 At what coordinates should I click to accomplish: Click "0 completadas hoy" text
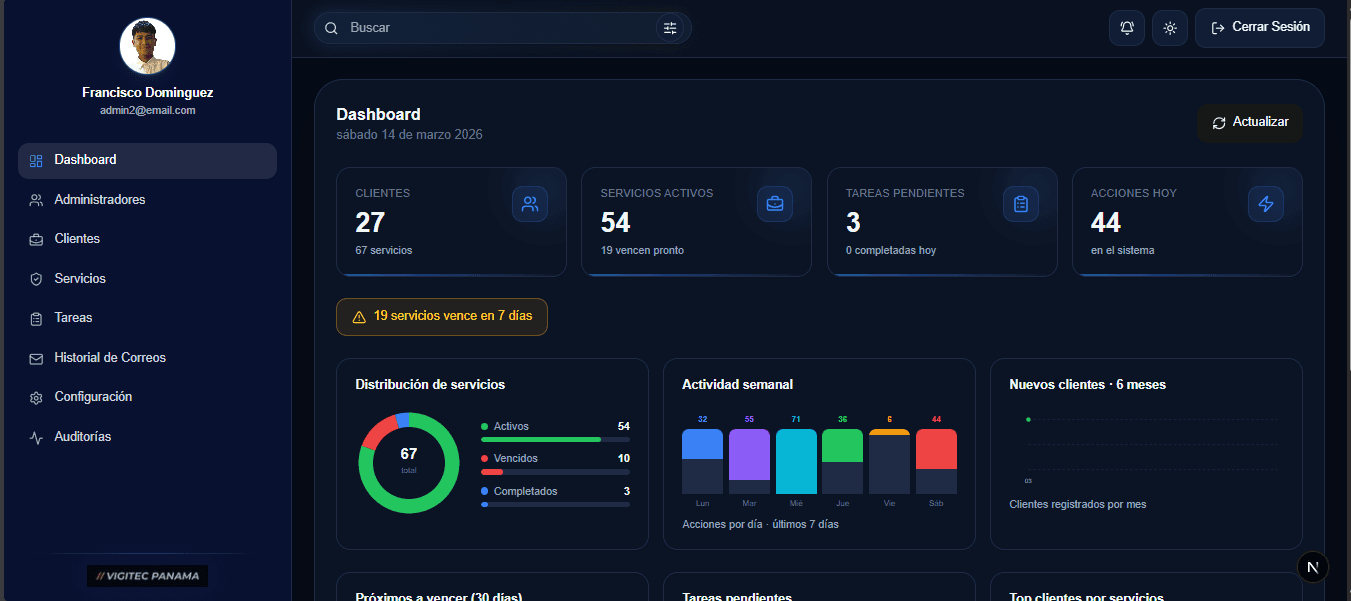[891, 250]
